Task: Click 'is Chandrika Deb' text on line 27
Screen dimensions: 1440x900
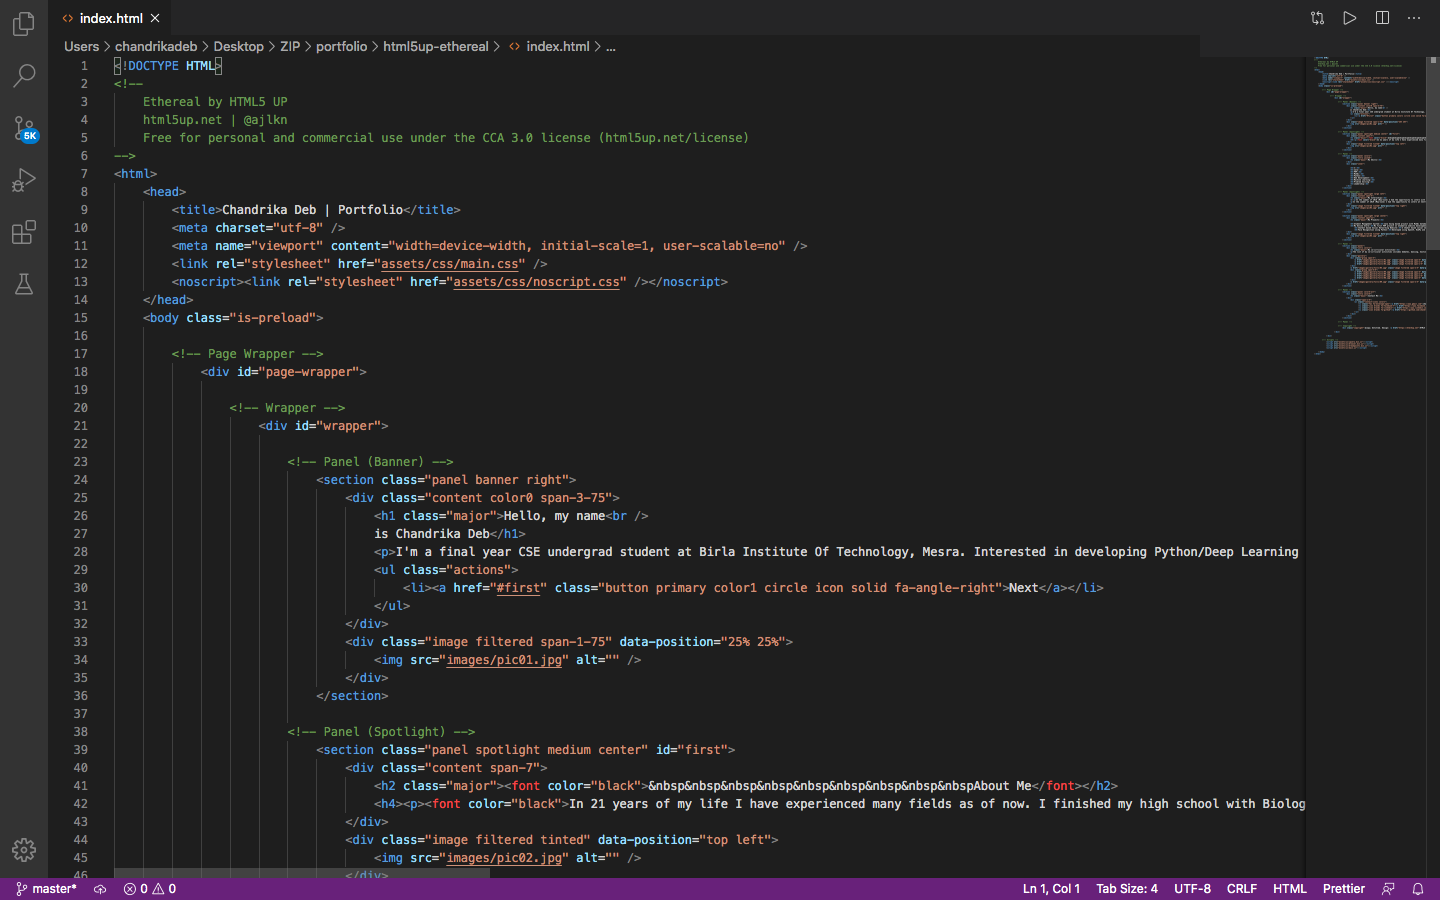Action: [x=432, y=534]
